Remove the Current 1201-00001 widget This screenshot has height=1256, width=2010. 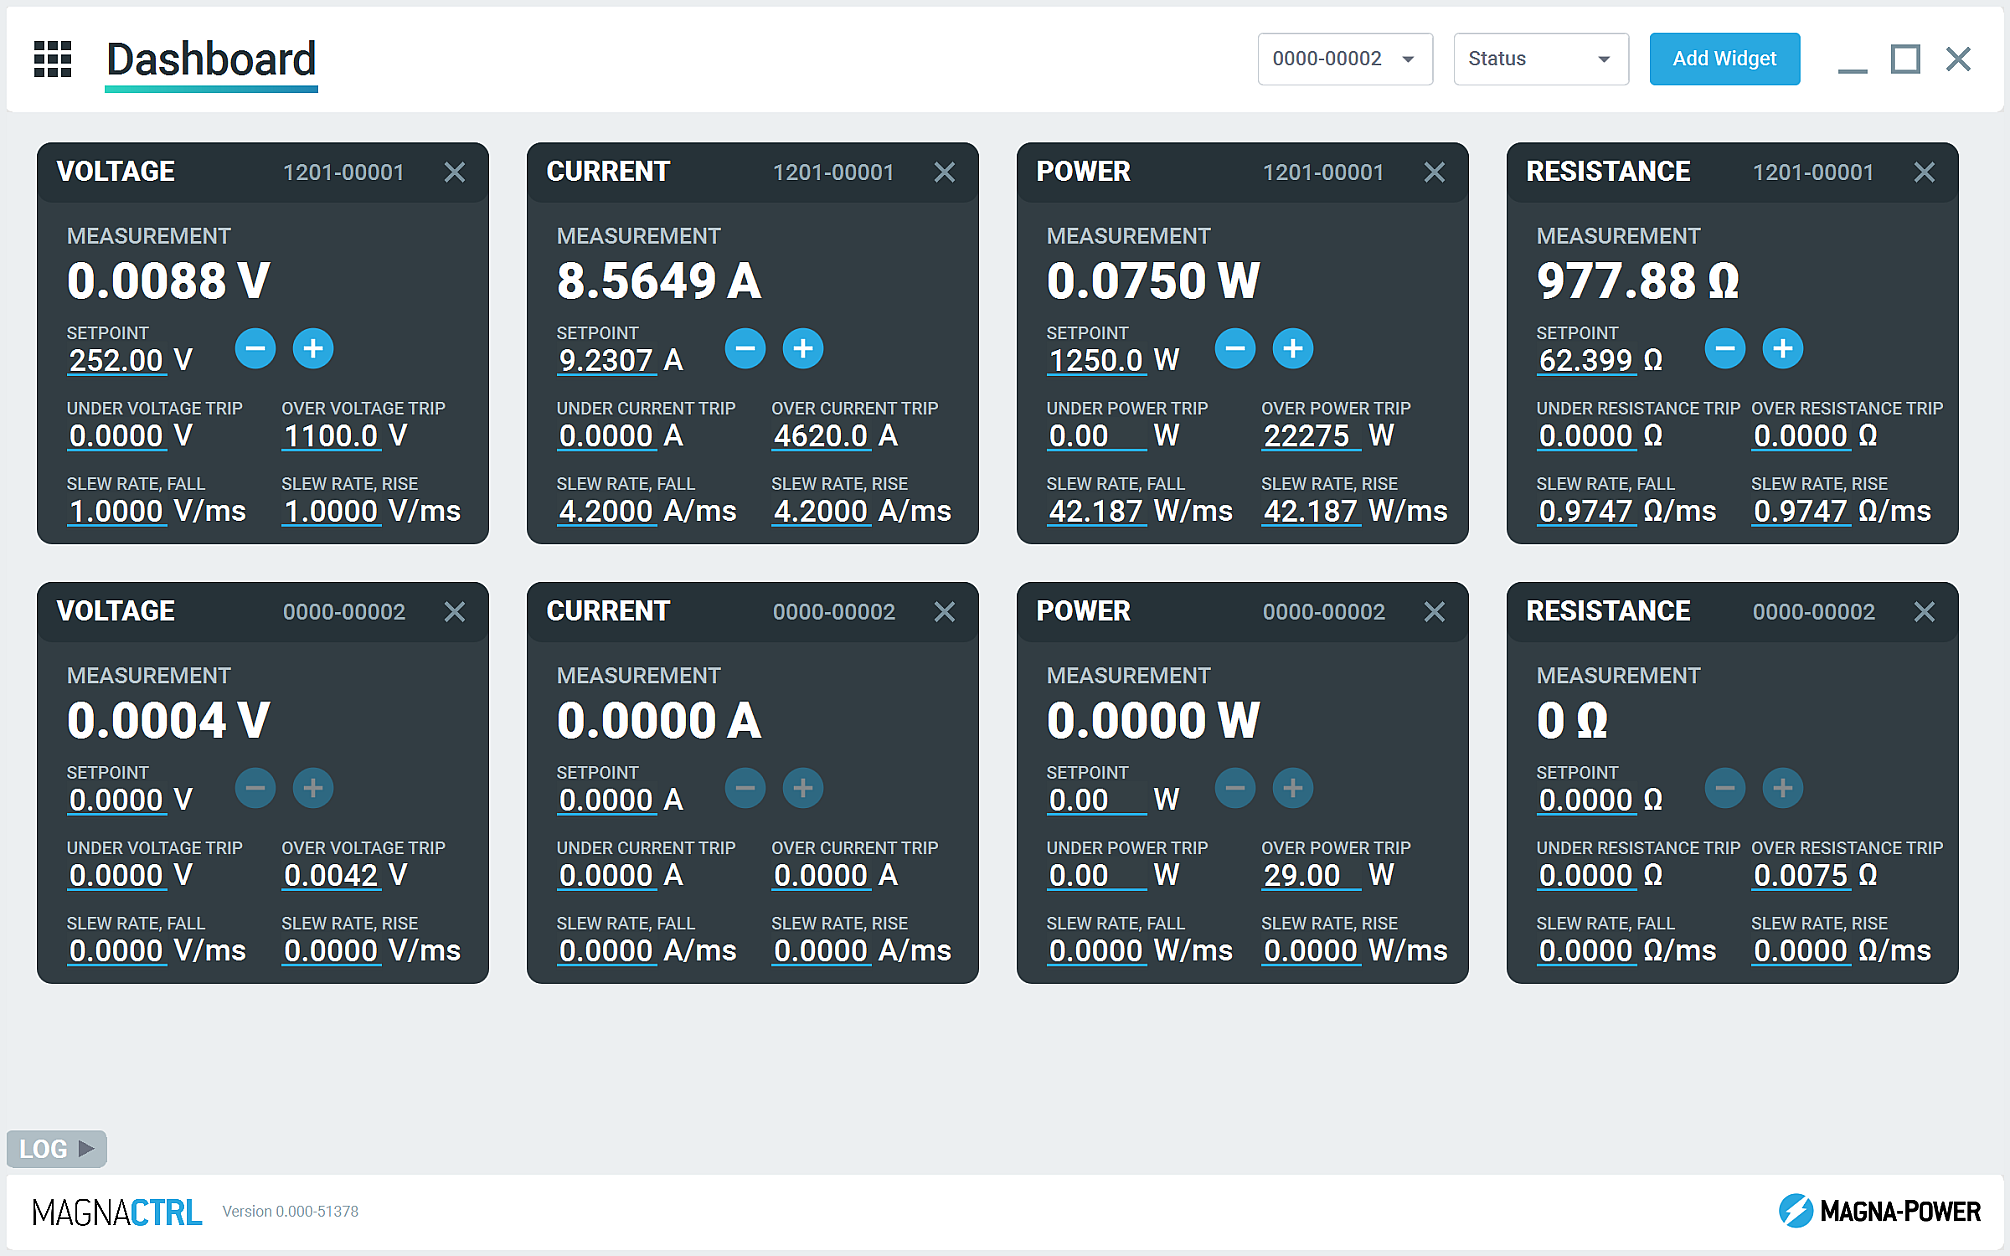pos(944,172)
